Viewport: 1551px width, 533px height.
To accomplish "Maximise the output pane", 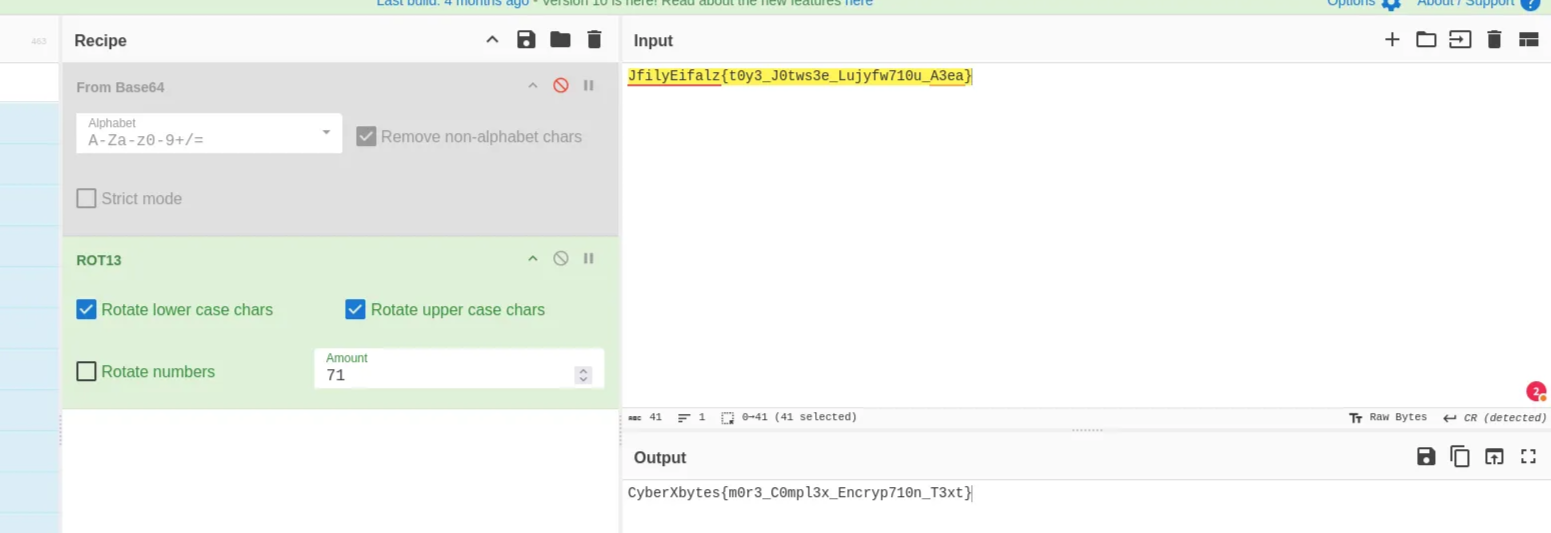I will pyautogui.click(x=1528, y=457).
